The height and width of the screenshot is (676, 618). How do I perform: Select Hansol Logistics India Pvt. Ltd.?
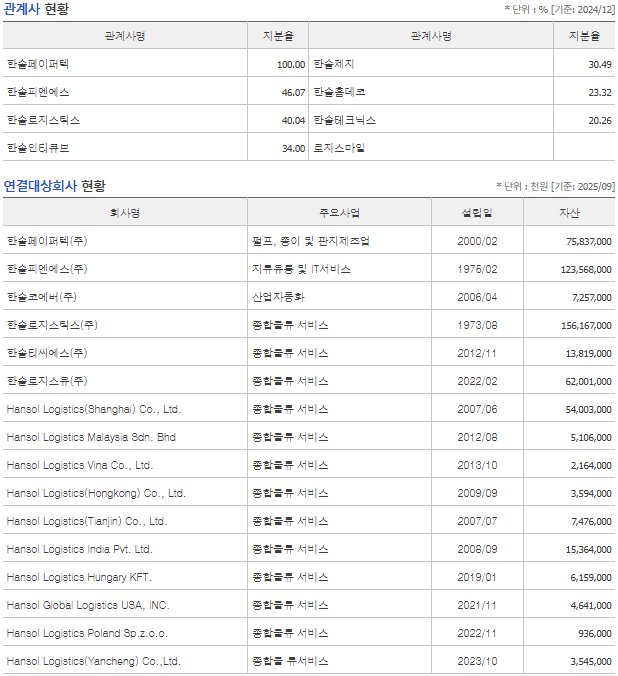click(x=79, y=549)
